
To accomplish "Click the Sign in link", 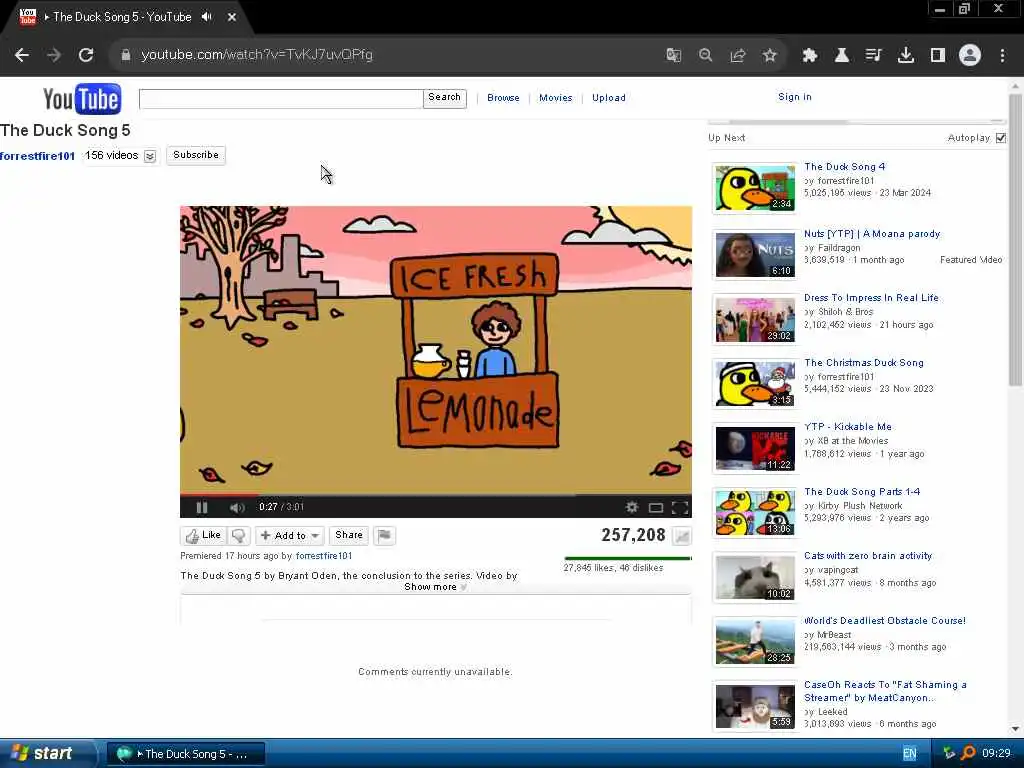I will (795, 97).
